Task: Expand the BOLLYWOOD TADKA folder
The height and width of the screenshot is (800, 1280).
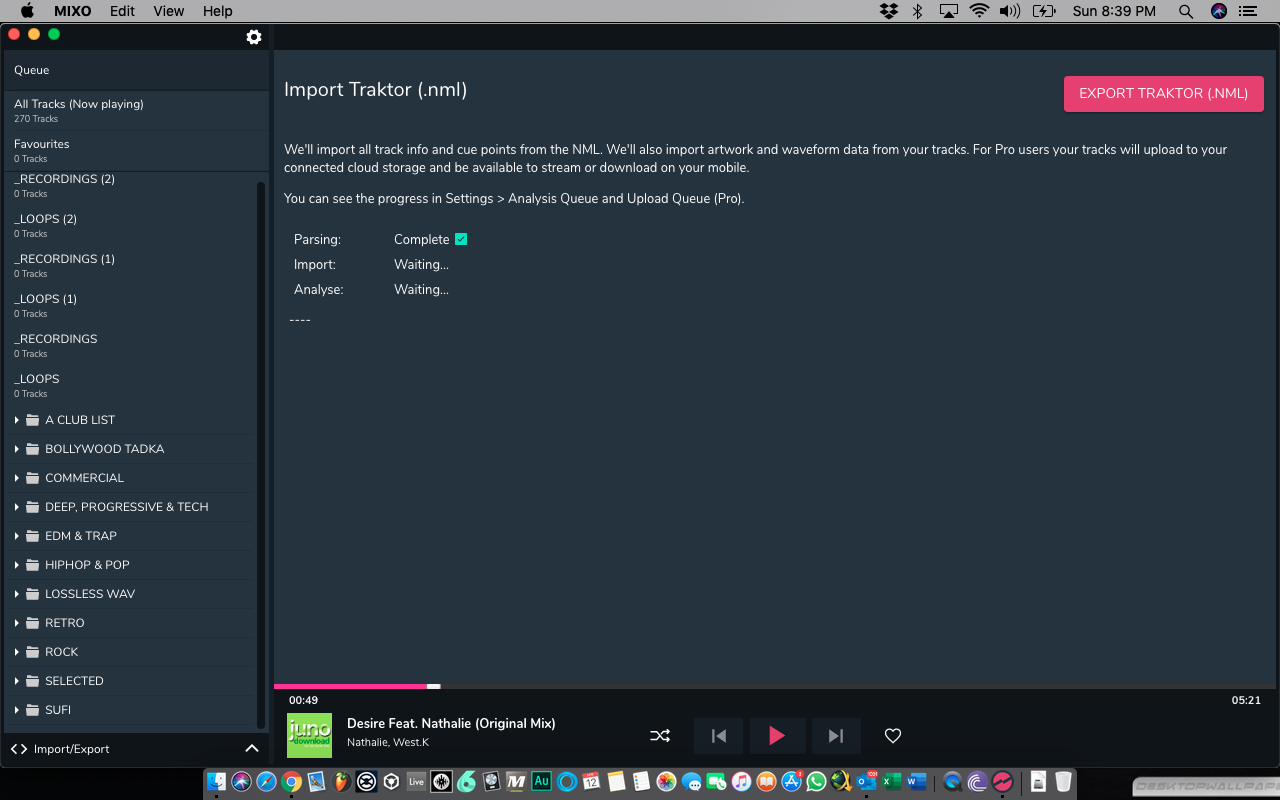Action: click(x=17, y=449)
